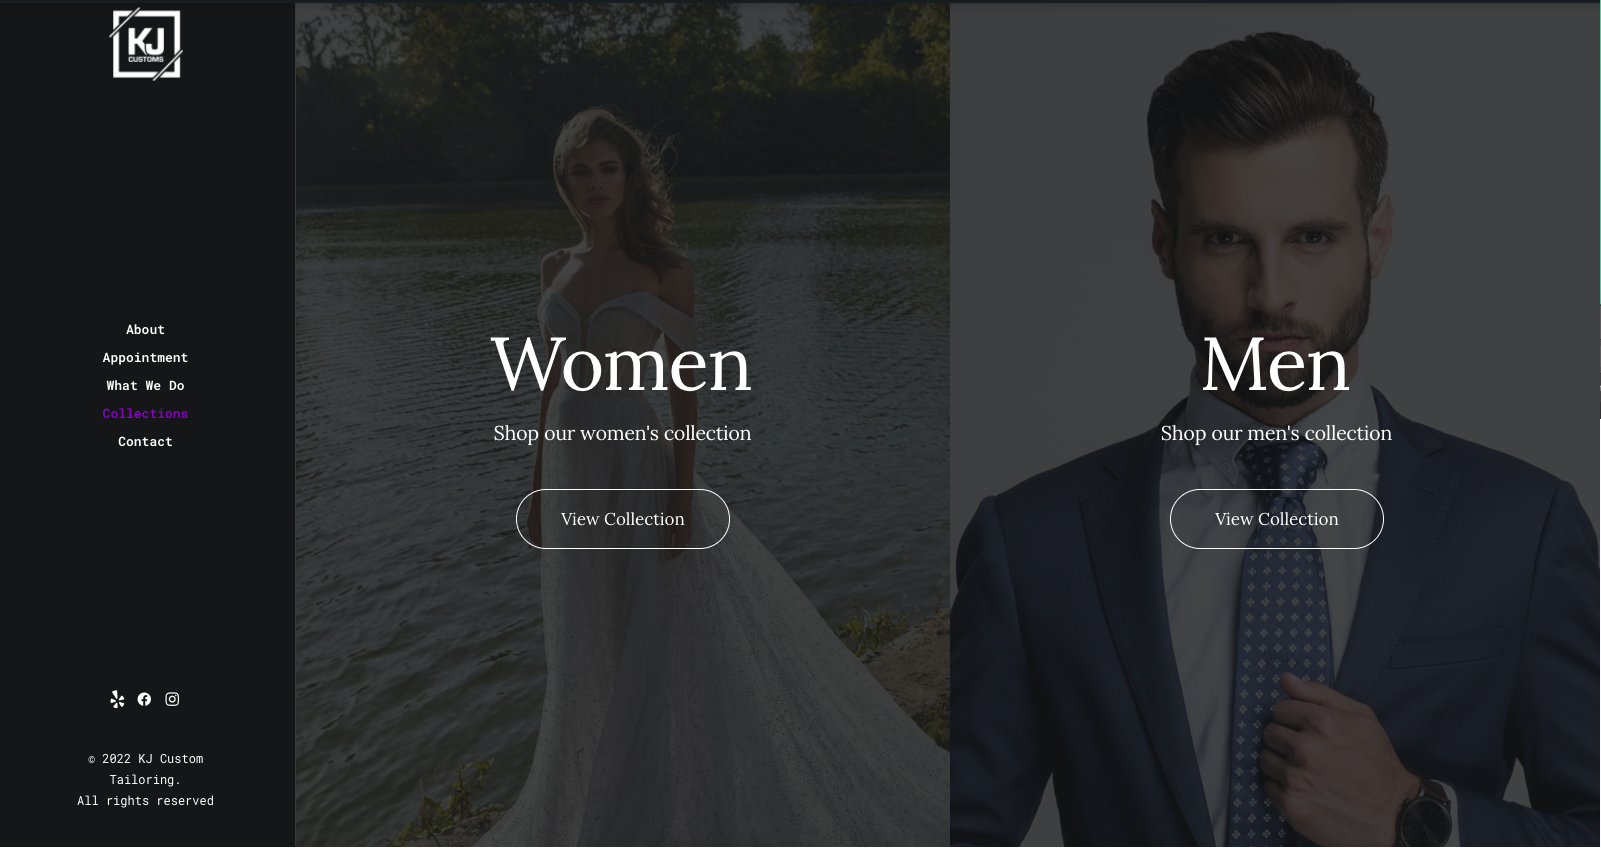Click the Women heading

click(621, 364)
